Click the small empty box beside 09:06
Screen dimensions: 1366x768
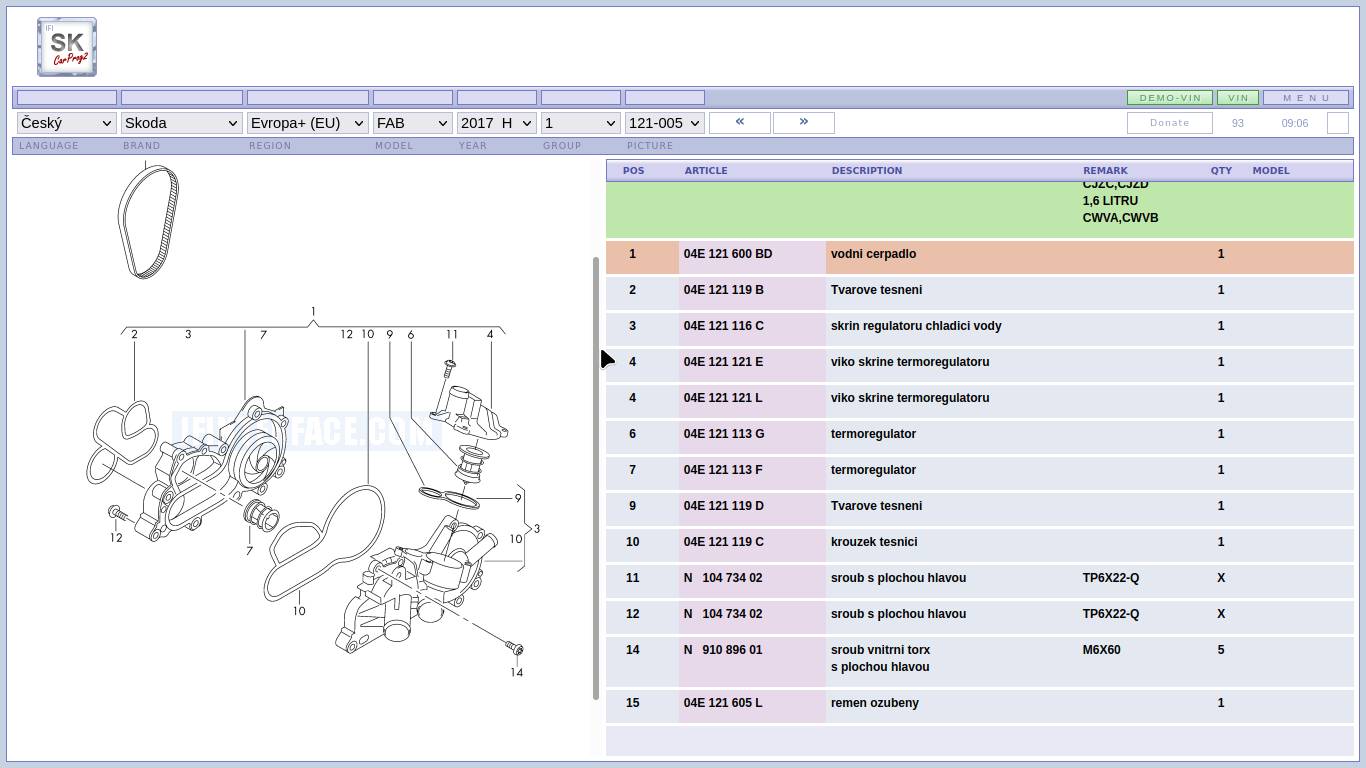(1338, 123)
